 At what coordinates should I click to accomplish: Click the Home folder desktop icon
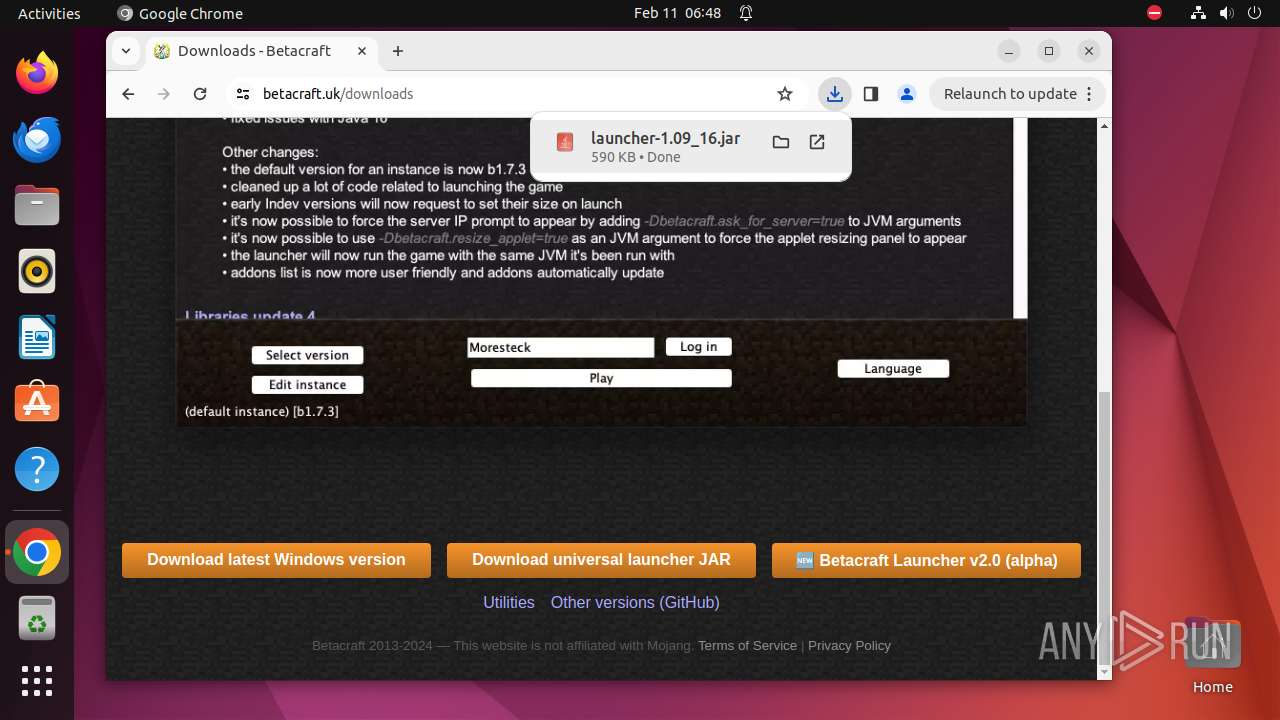click(1212, 656)
